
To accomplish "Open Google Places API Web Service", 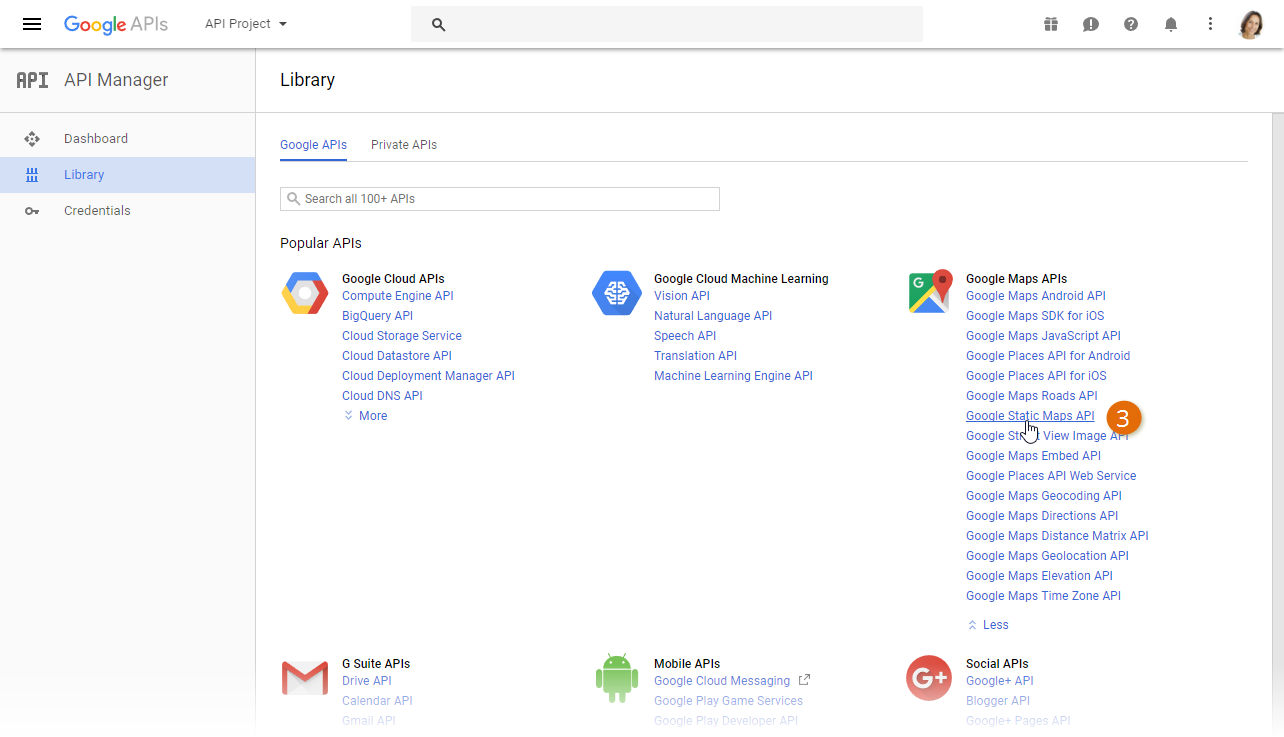I will coord(1051,476).
